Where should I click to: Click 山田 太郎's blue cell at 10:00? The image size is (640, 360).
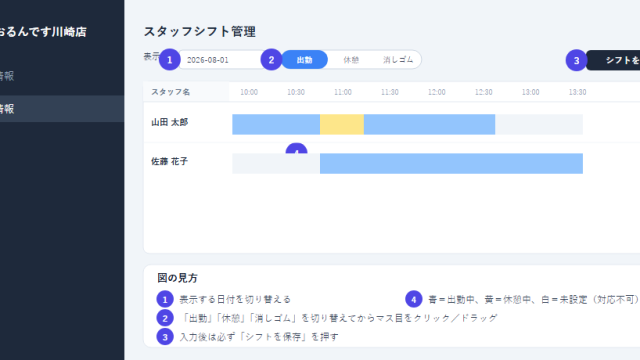coord(254,124)
